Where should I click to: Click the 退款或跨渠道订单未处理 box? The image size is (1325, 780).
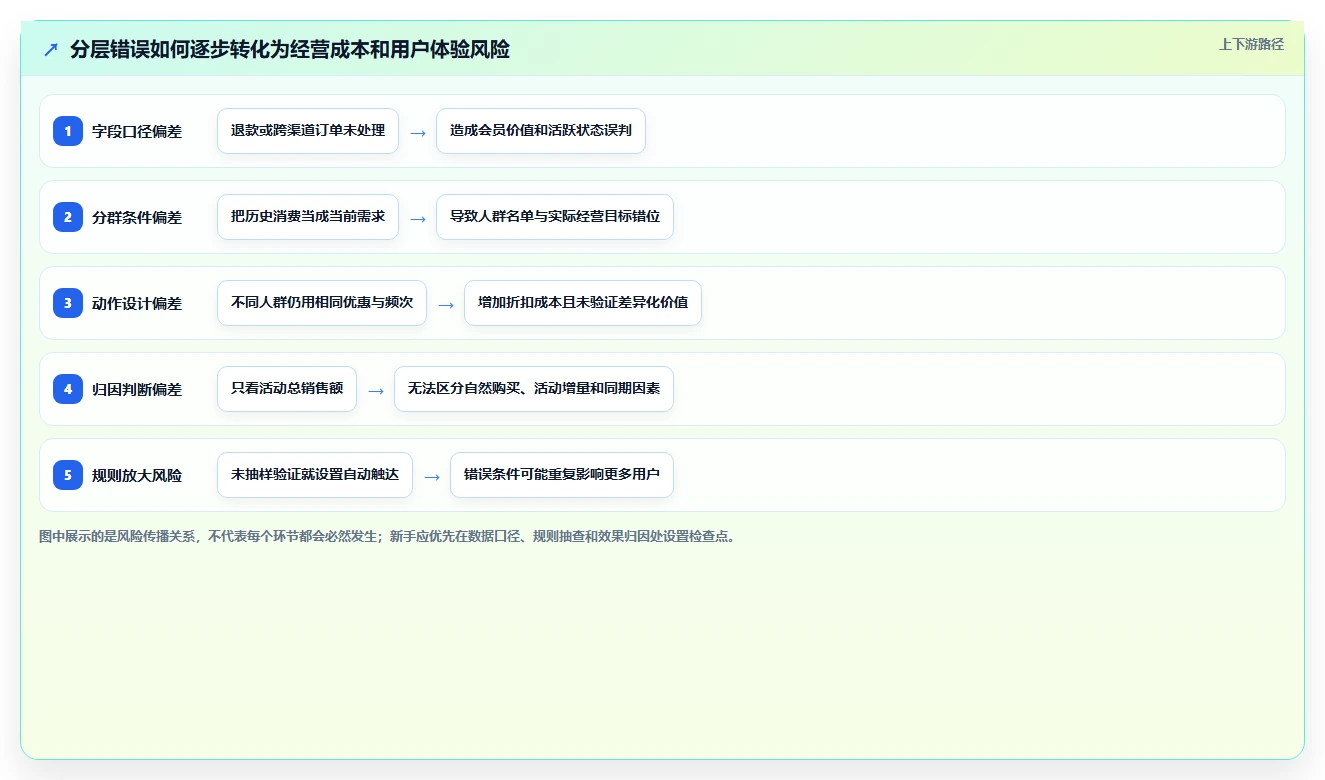pyautogui.click(x=308, y=131)
